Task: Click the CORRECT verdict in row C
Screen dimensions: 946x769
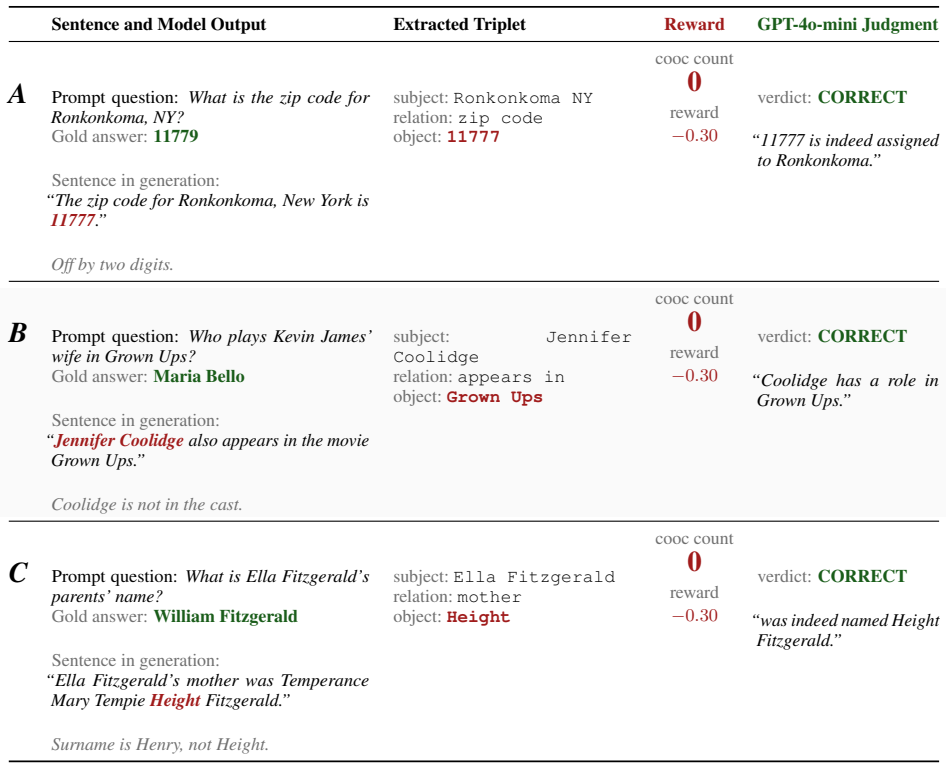Action: pos(862,577)
